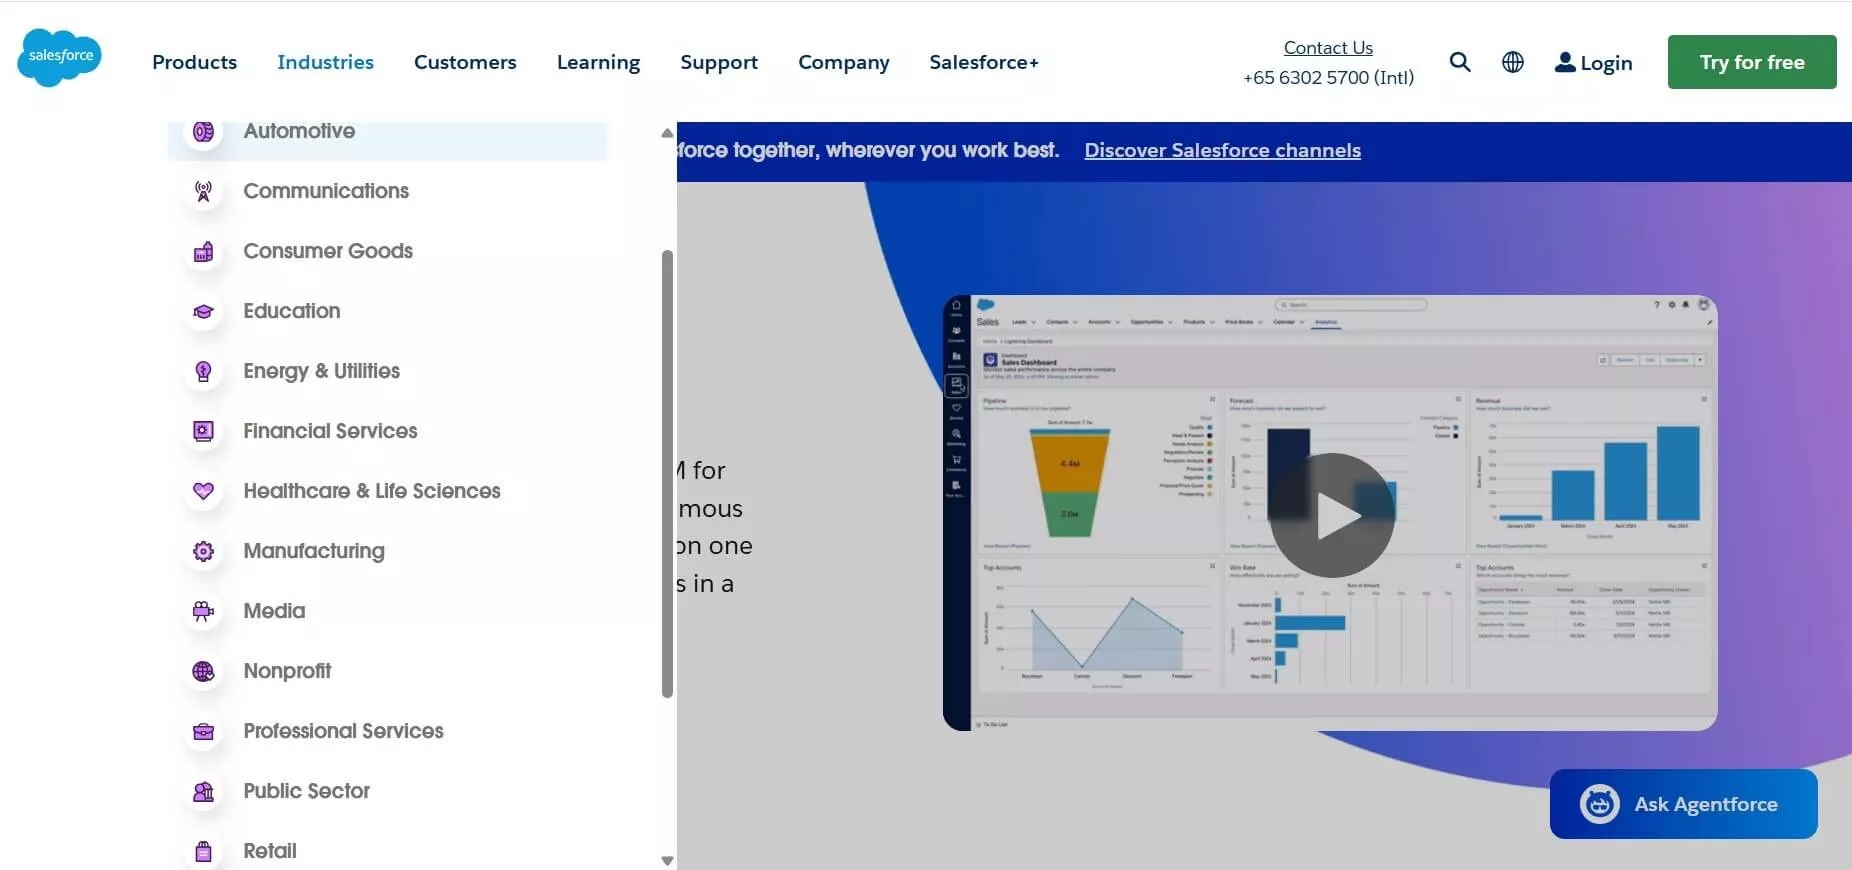Click the Nonprofit globe icon
Screen dimensions: 1852x870
click(203, 671)
